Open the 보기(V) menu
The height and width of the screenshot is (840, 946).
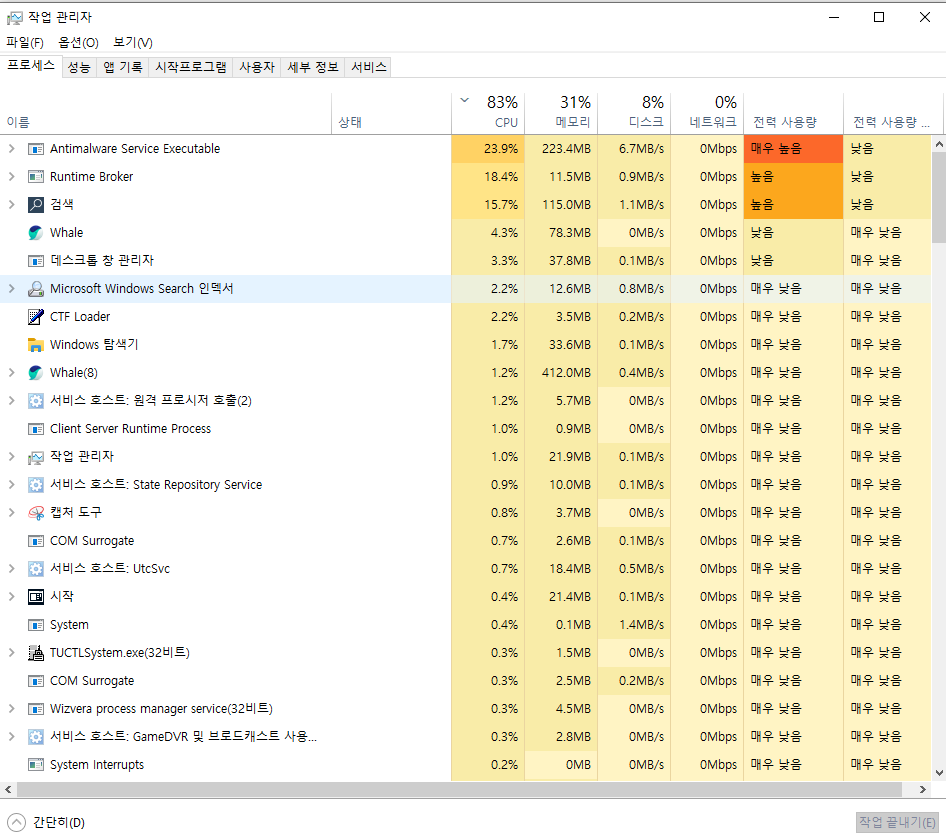click(133, 43)
